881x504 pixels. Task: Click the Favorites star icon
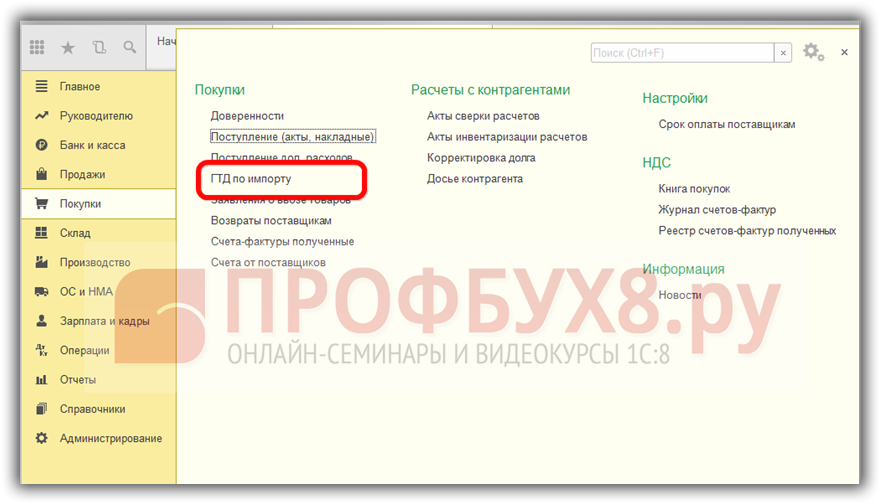pos(68,47)
